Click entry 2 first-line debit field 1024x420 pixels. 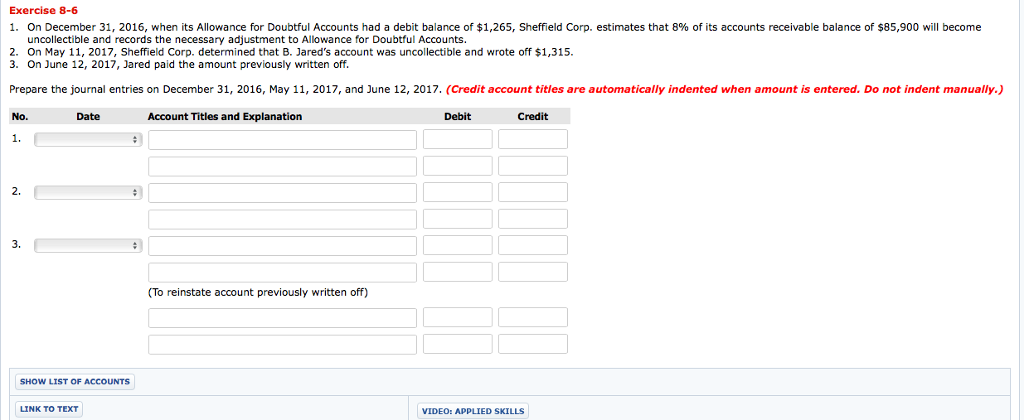(458, 192)
